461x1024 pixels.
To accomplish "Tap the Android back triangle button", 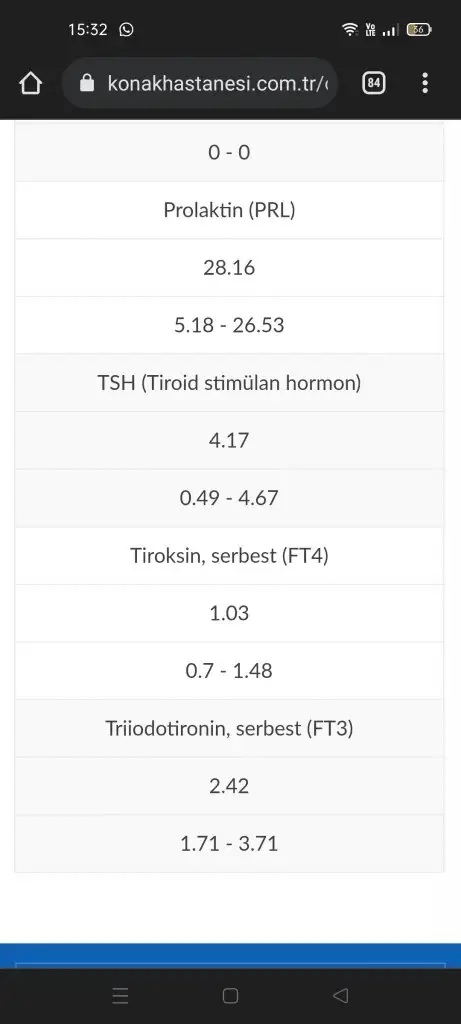I will [x=340, y=995].
